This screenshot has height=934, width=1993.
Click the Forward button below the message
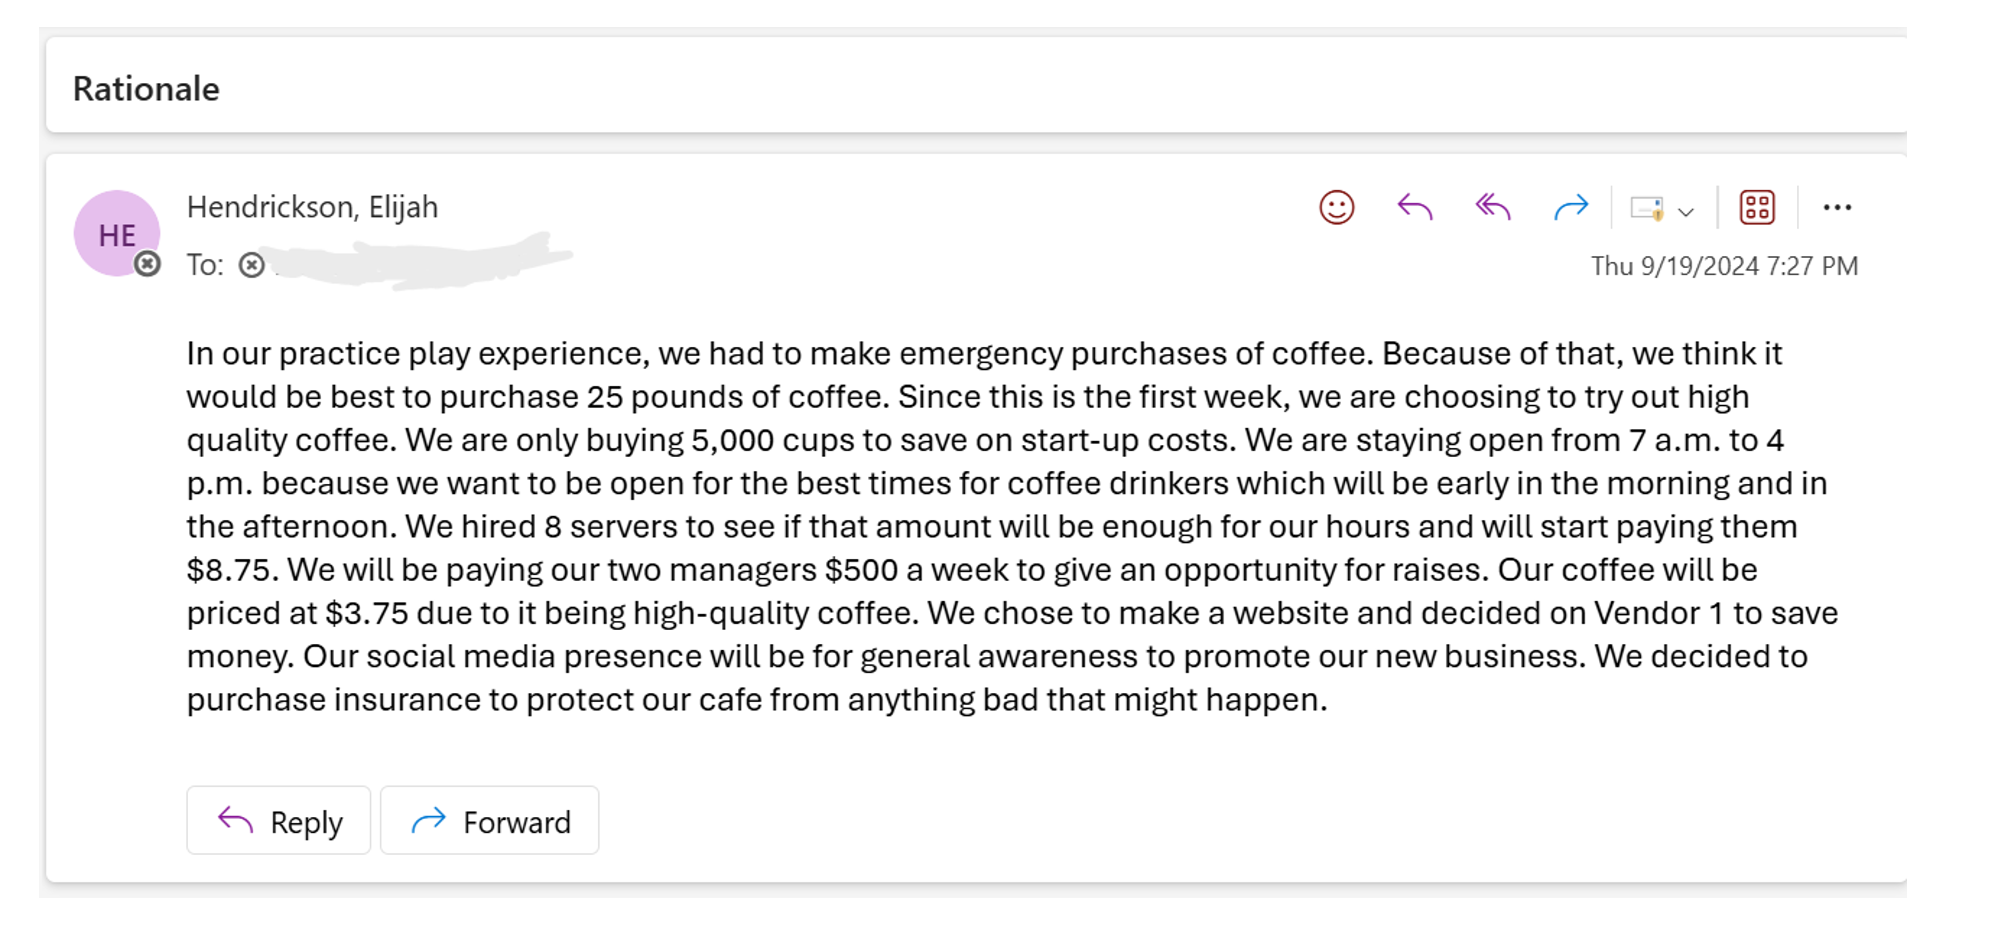(x=489, y=821)
